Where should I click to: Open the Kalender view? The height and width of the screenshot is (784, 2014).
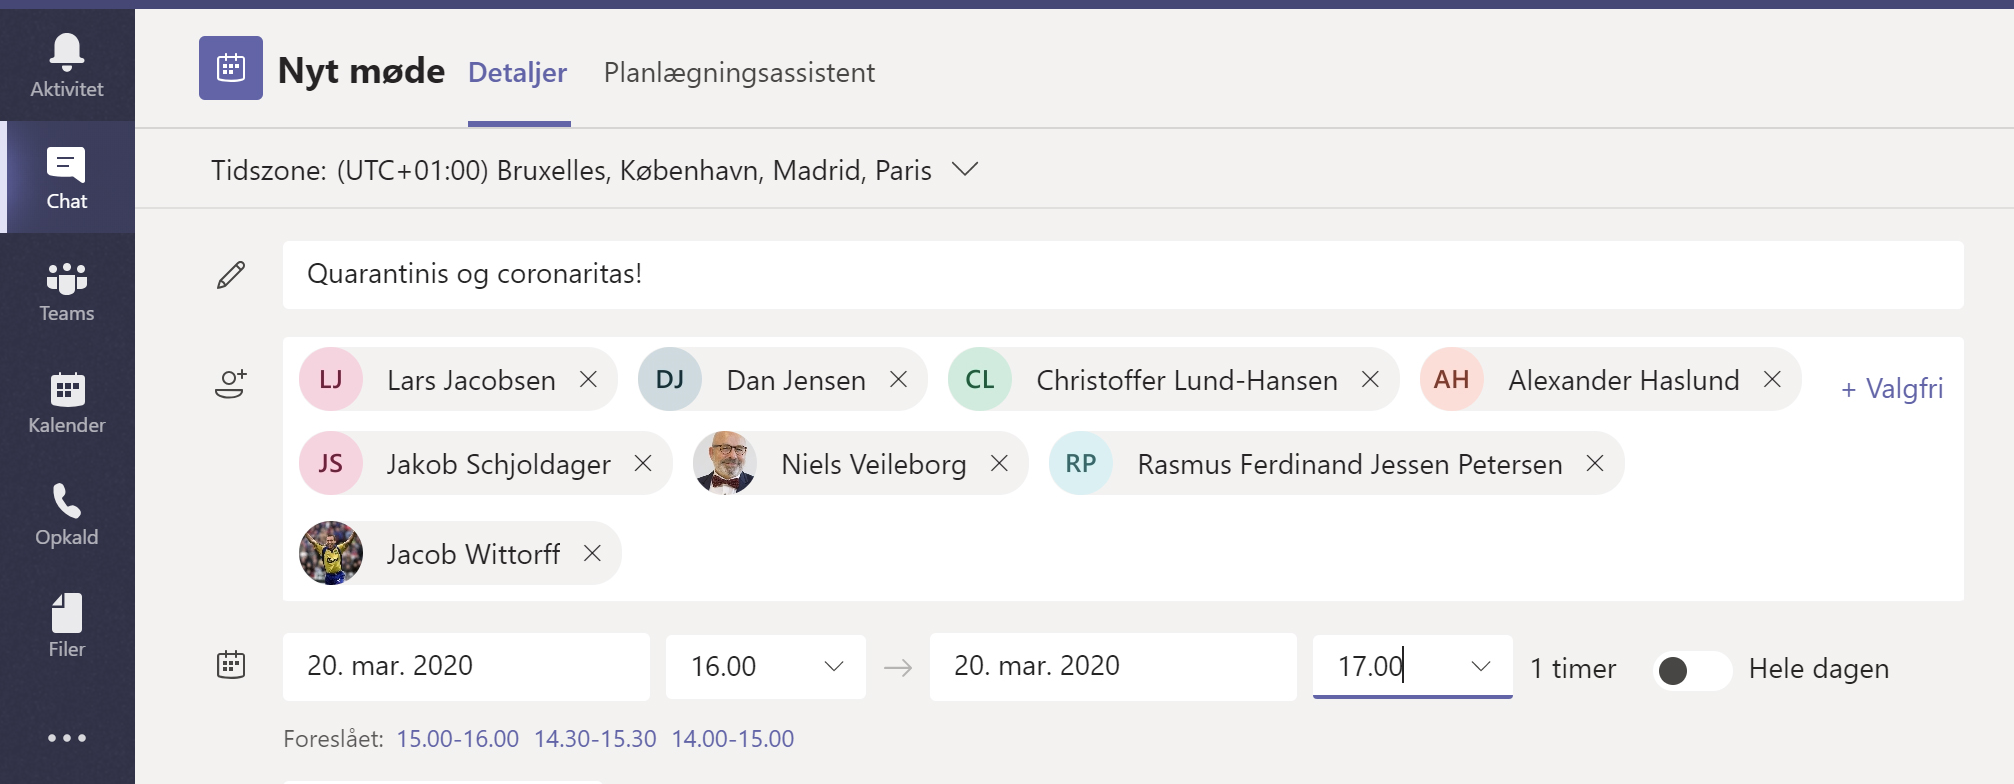coord(67,403)
